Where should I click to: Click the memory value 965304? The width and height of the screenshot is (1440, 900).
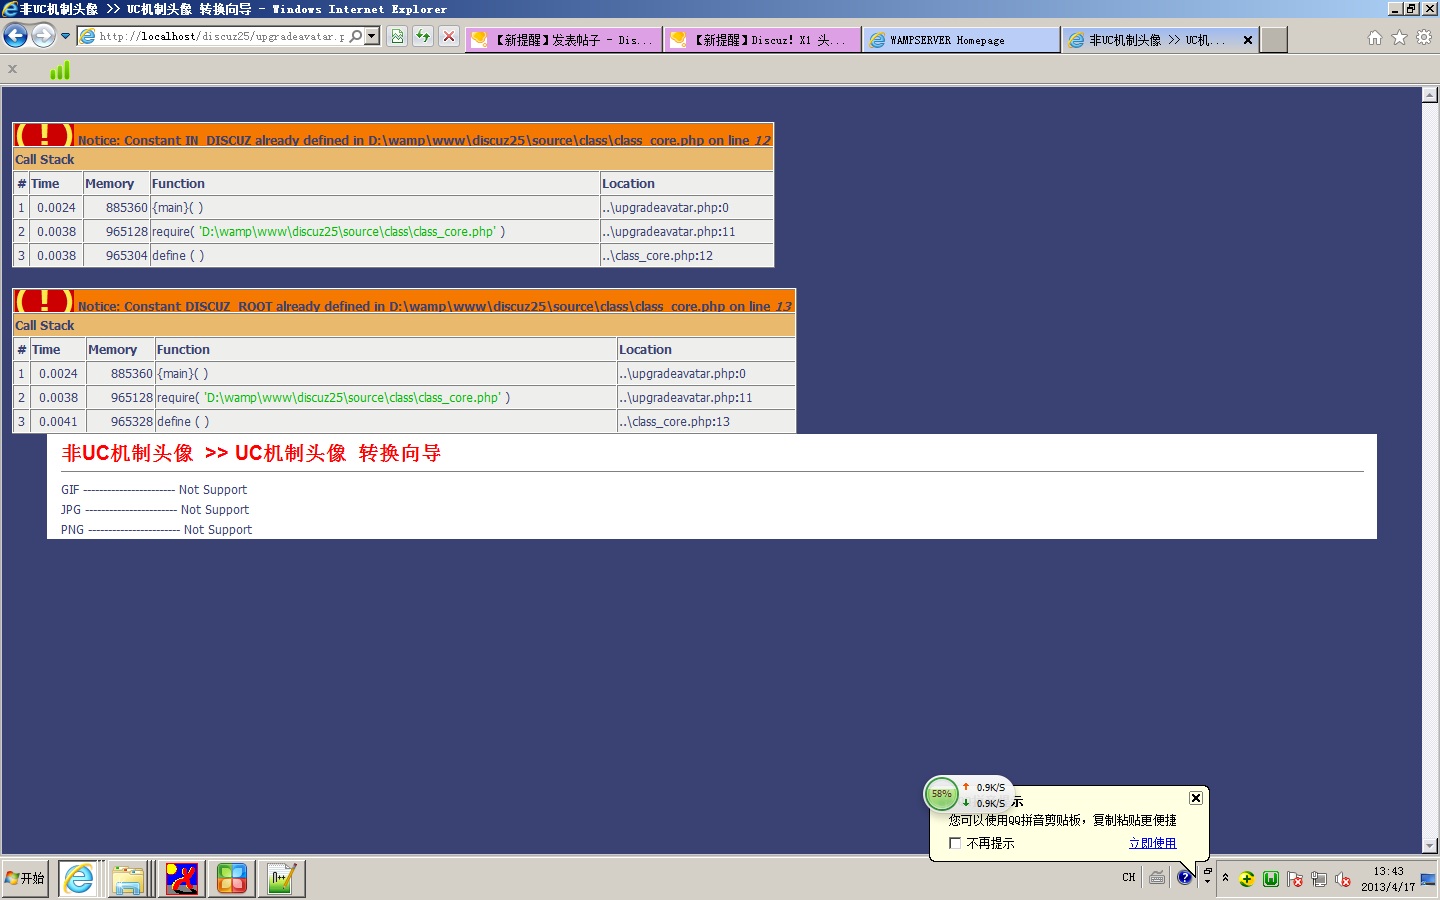127,256
